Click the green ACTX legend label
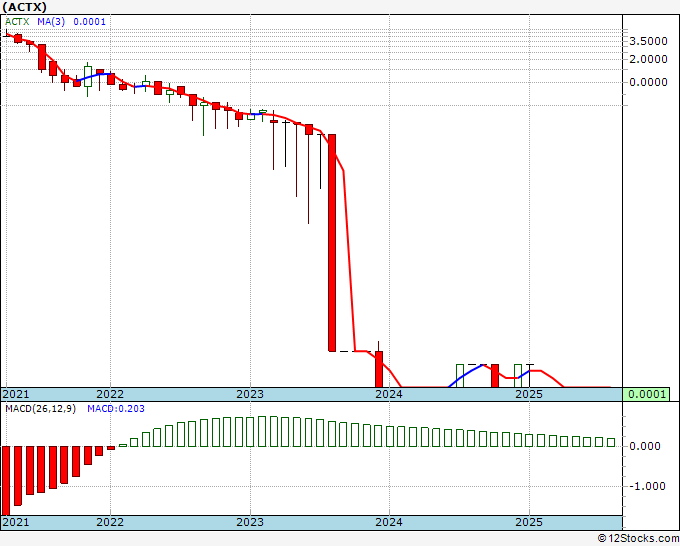The height and width of the screenshot is (546, 680). tap(17, 21)
